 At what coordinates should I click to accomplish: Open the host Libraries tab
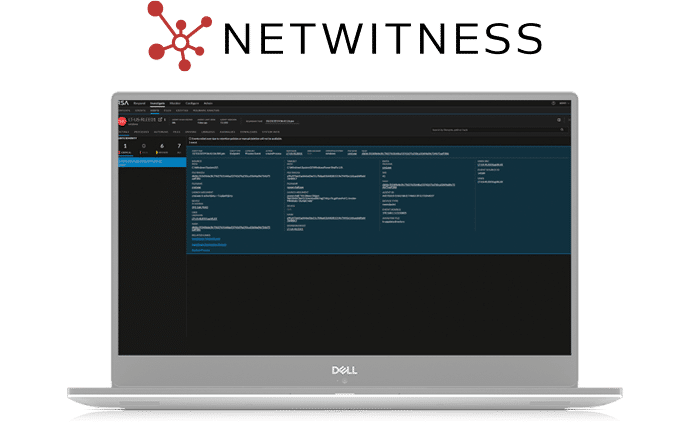coord(208,132)
